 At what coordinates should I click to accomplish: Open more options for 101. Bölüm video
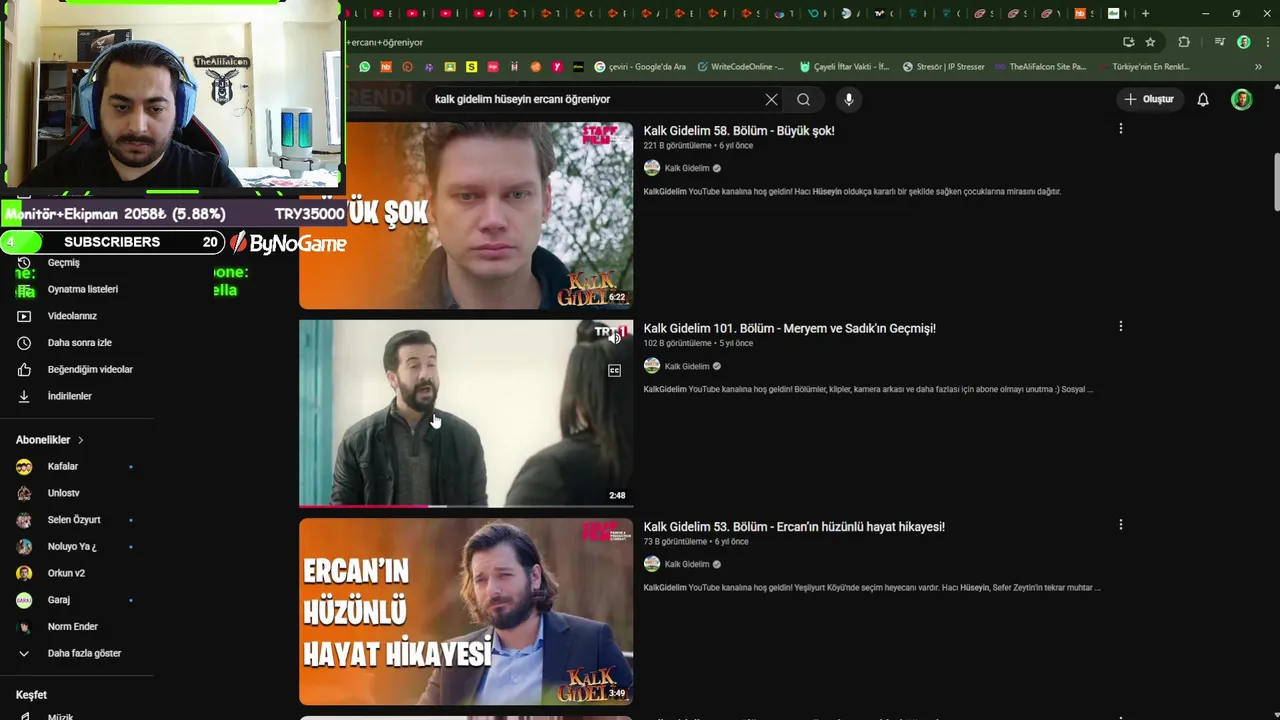[1120, 326]
